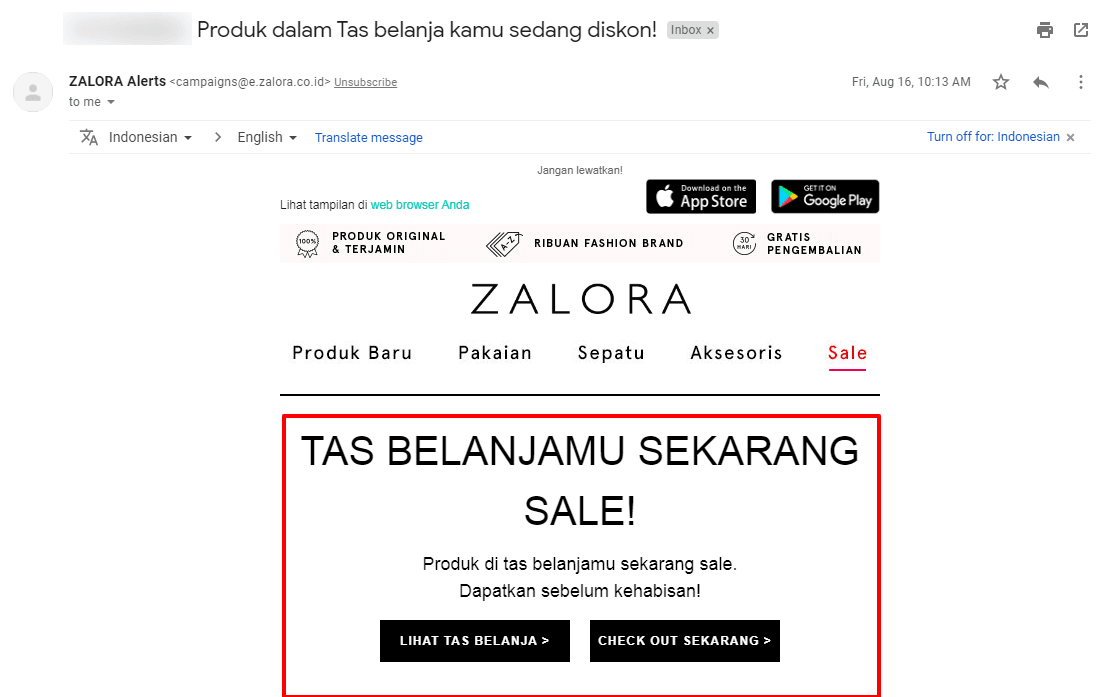Dismiss the Turn off for Indonesian bar
Screen dimensions: 1097x697
(1070, 137)
